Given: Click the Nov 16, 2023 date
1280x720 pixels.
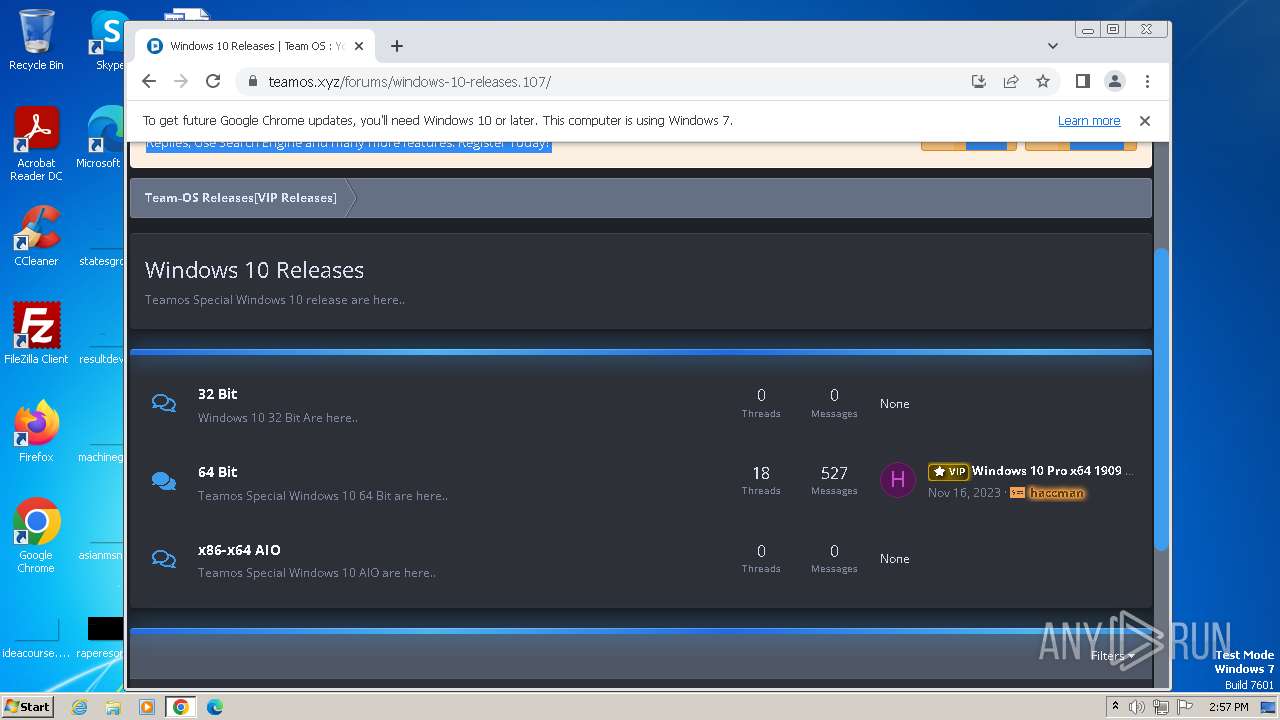Looking at the screenshot, I should (964, 493).
